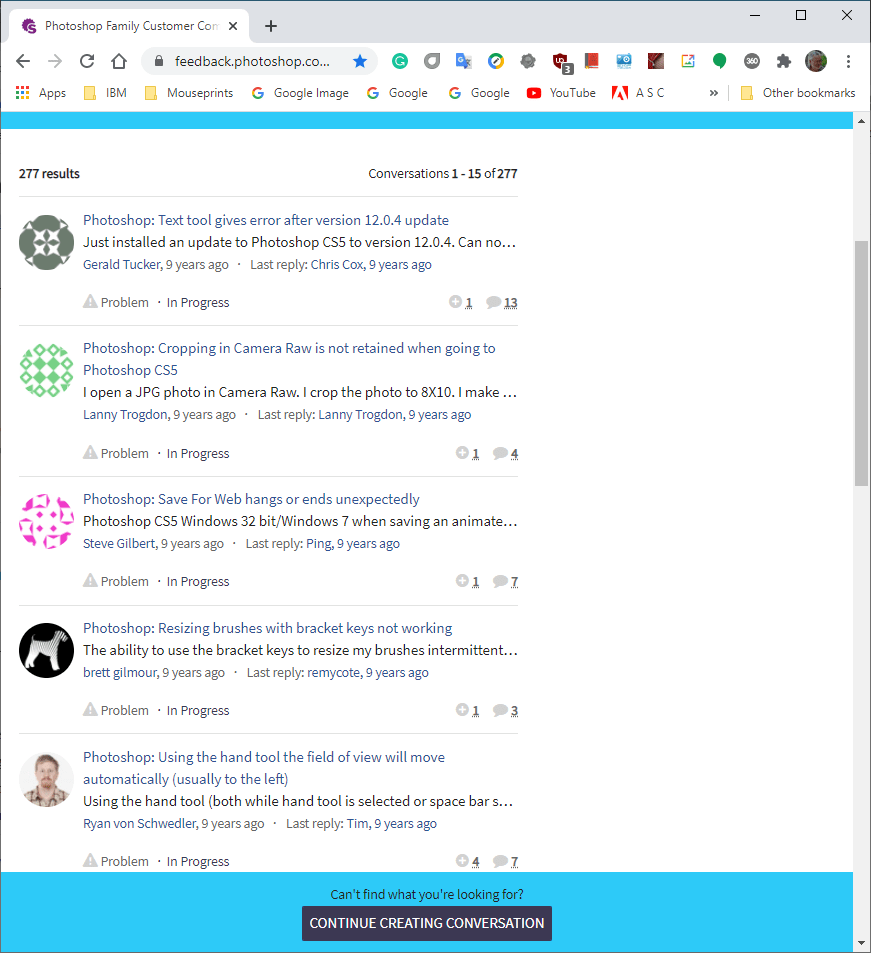Close the Photoshop Family Customer tab
Image resolution: width=871 pixels, height=953 pixels.
click(x=233, y=26)
